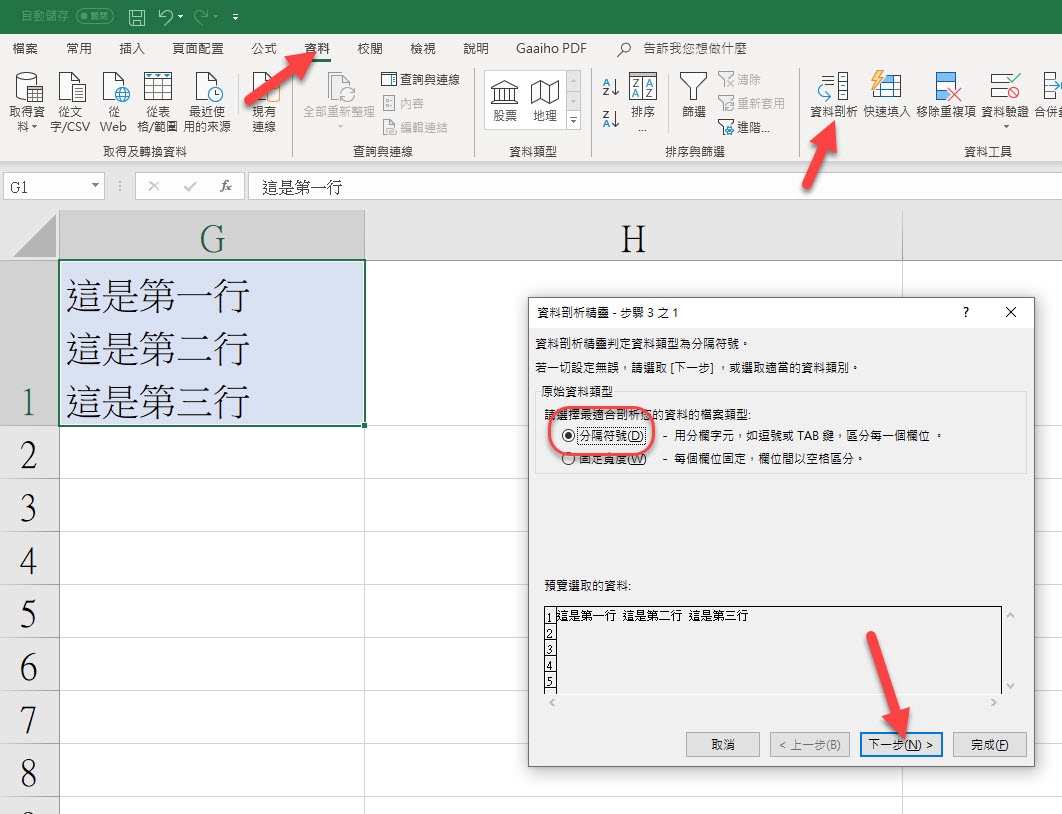Click the sort A to Z ascending icon
Viewport: 1062px width, 814px height.
coord(611,88)
